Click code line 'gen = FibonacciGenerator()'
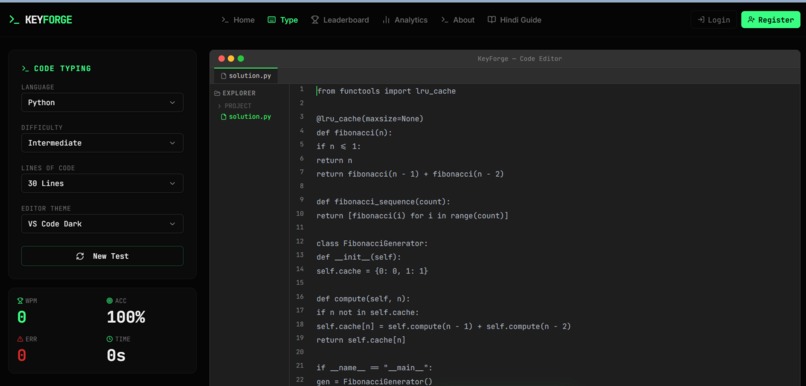 click(x=375, y=382)
